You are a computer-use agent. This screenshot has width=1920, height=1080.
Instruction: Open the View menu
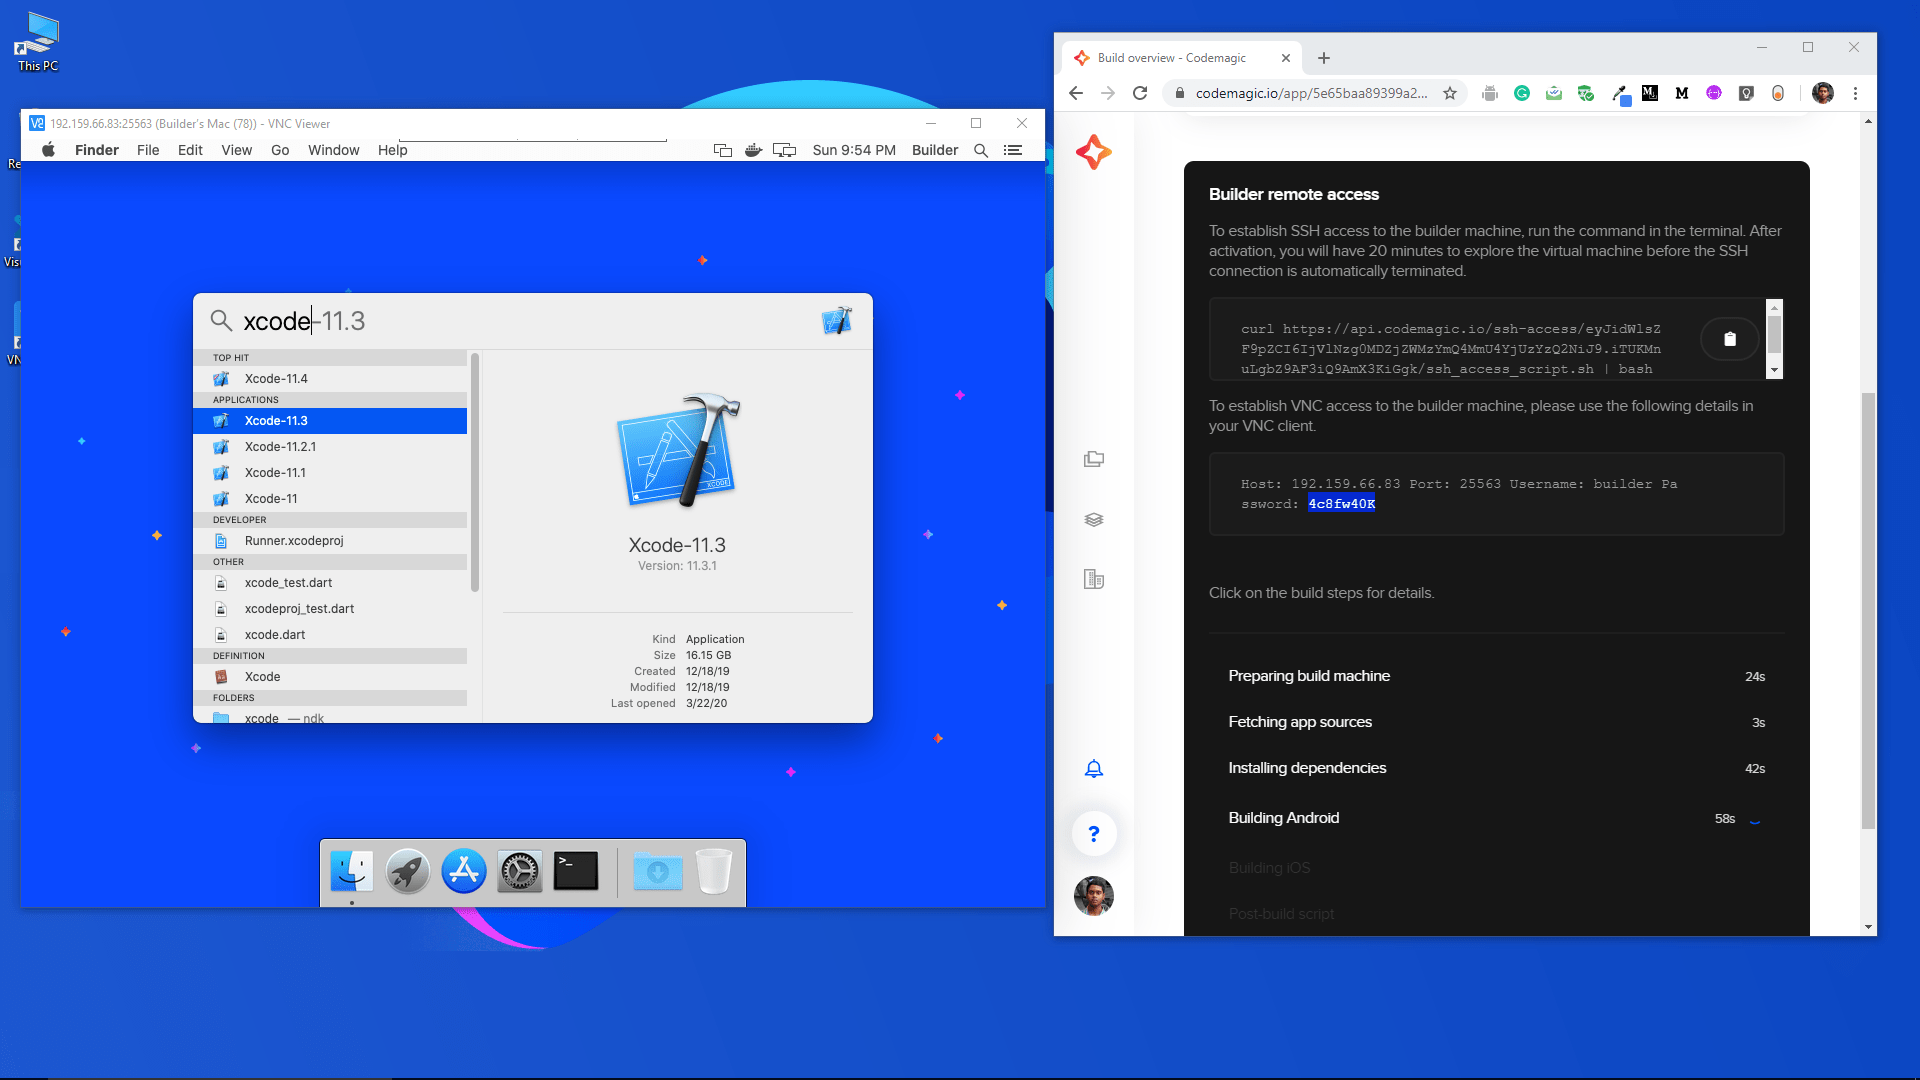coord(237,150)
